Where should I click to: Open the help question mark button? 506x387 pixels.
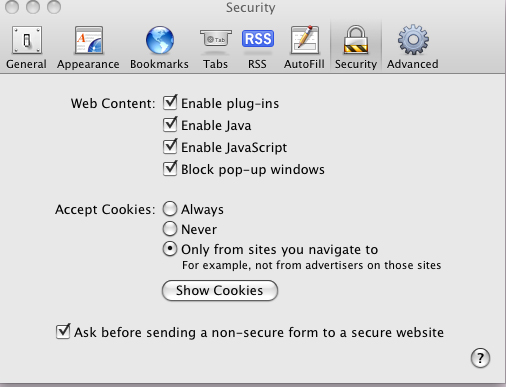pos(480,358)
